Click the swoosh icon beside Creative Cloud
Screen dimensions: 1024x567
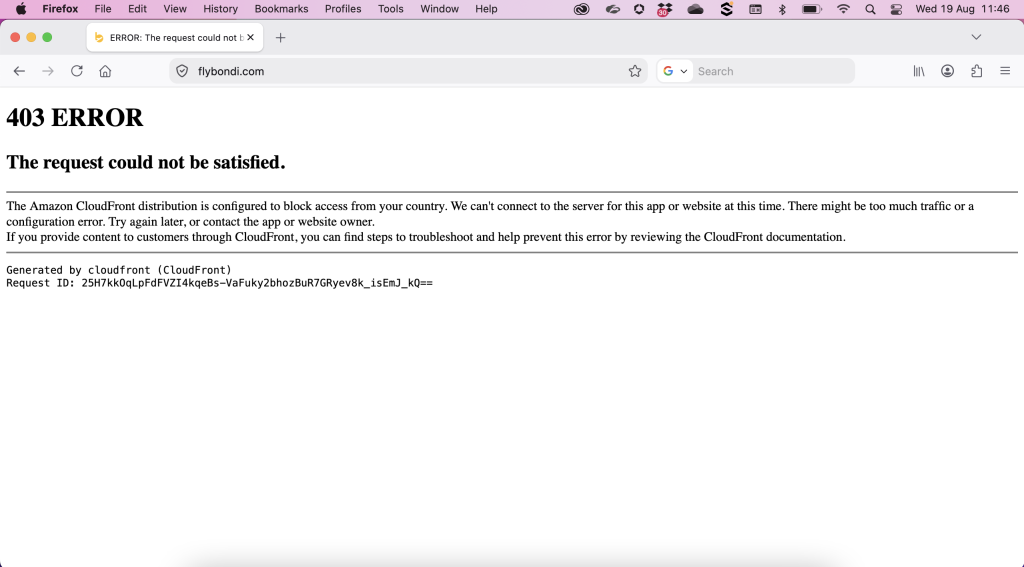pyautogui.click(x=612, y=9)
